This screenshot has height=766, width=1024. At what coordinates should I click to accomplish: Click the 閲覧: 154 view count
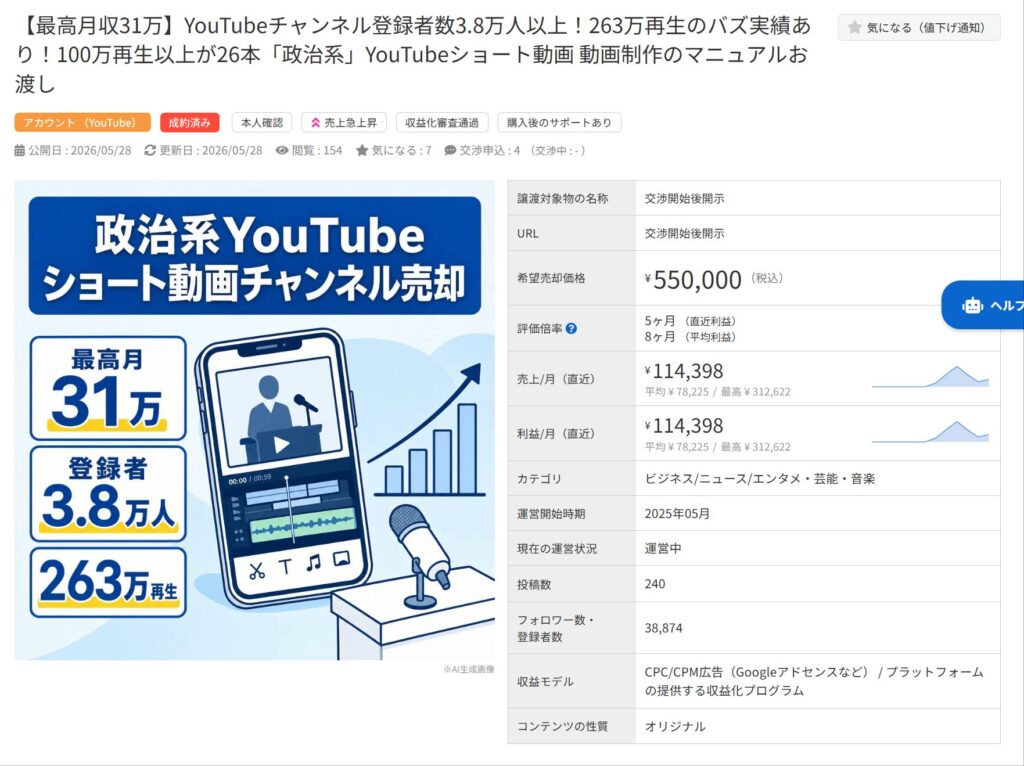[x=317, y=150]
